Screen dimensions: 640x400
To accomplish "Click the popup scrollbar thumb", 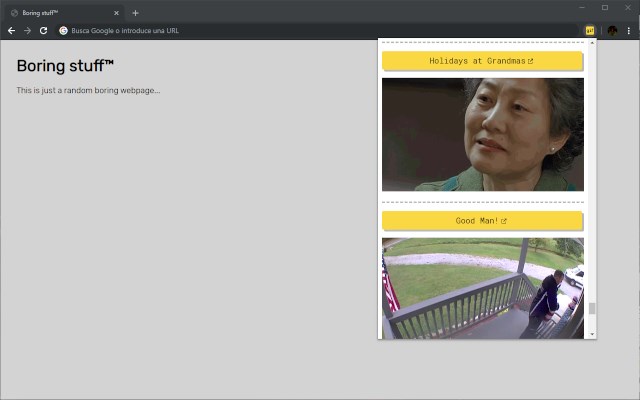I will point(592,308).
